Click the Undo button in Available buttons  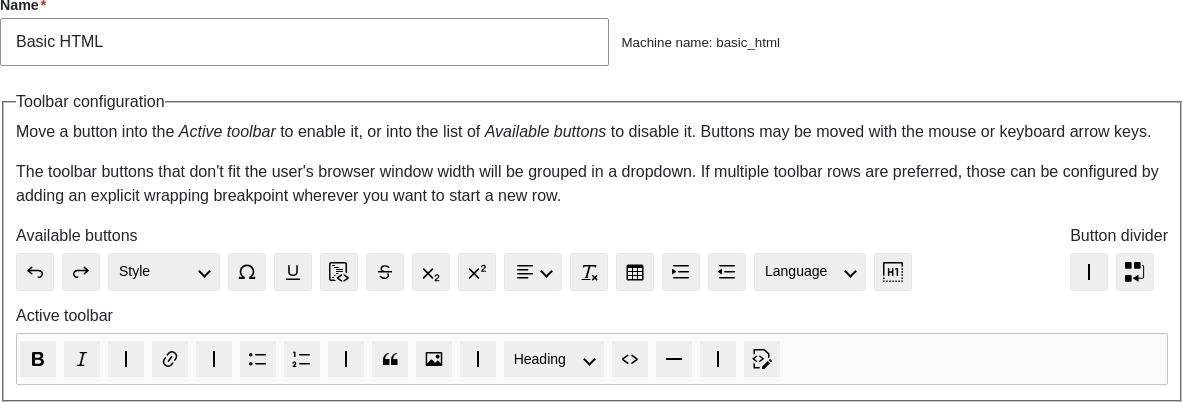pyautogui.click(x=35, y=272)
